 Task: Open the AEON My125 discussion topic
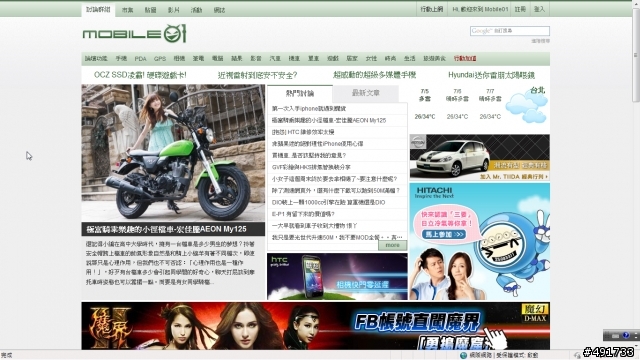(x=329, y=120)
